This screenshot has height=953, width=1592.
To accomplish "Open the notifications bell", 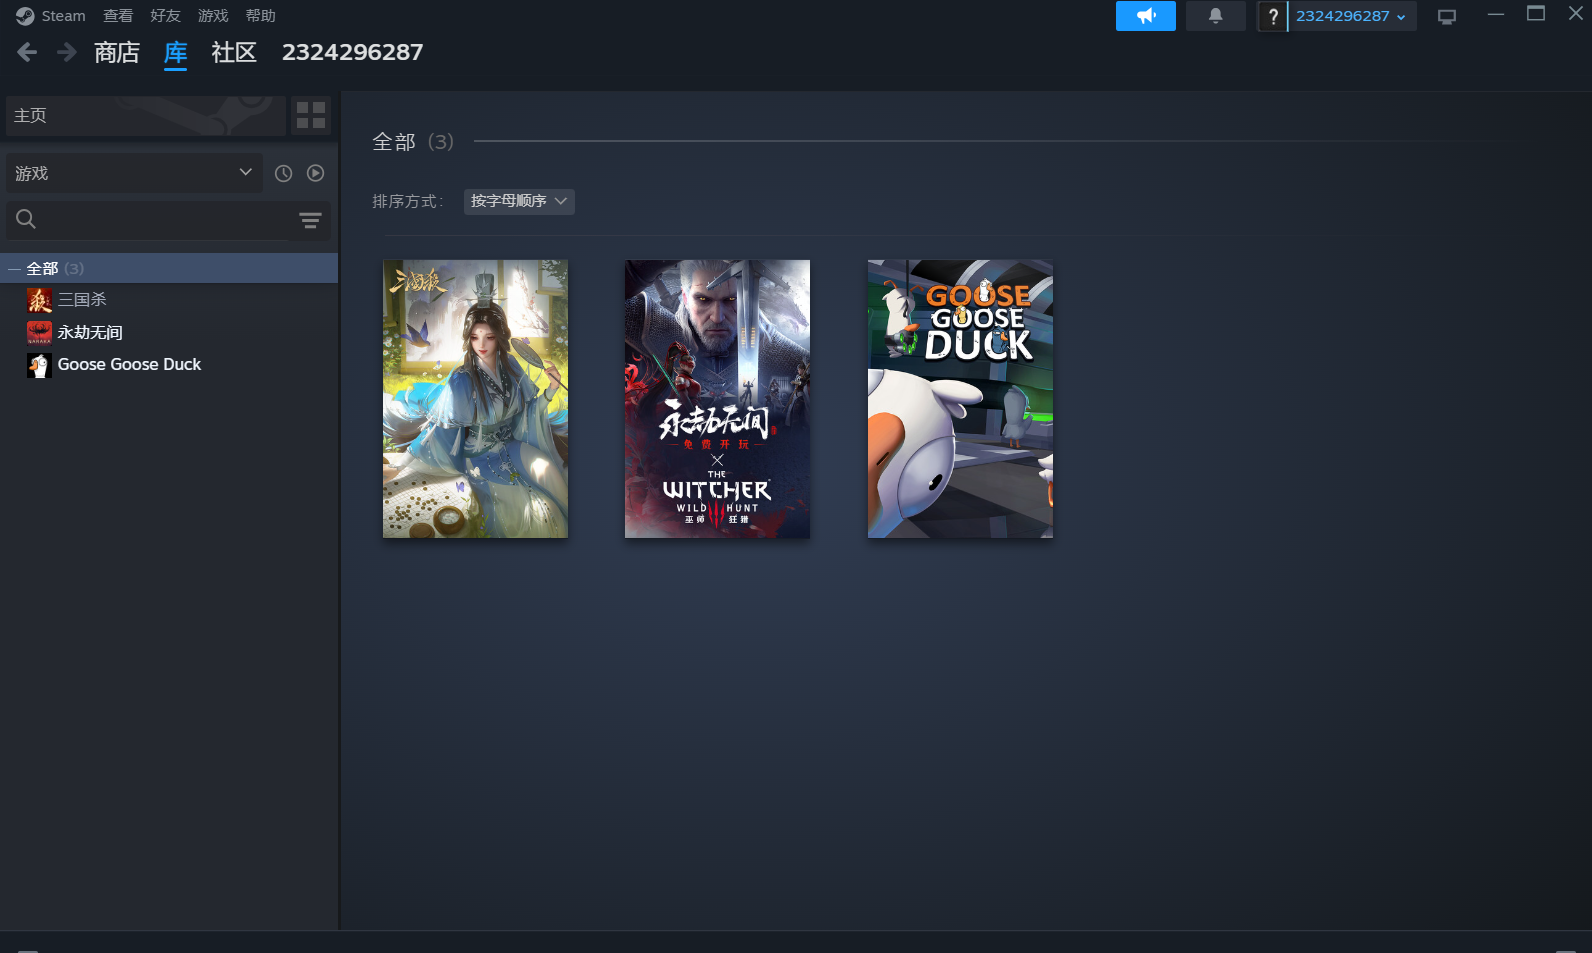I will click(1215, 16).
